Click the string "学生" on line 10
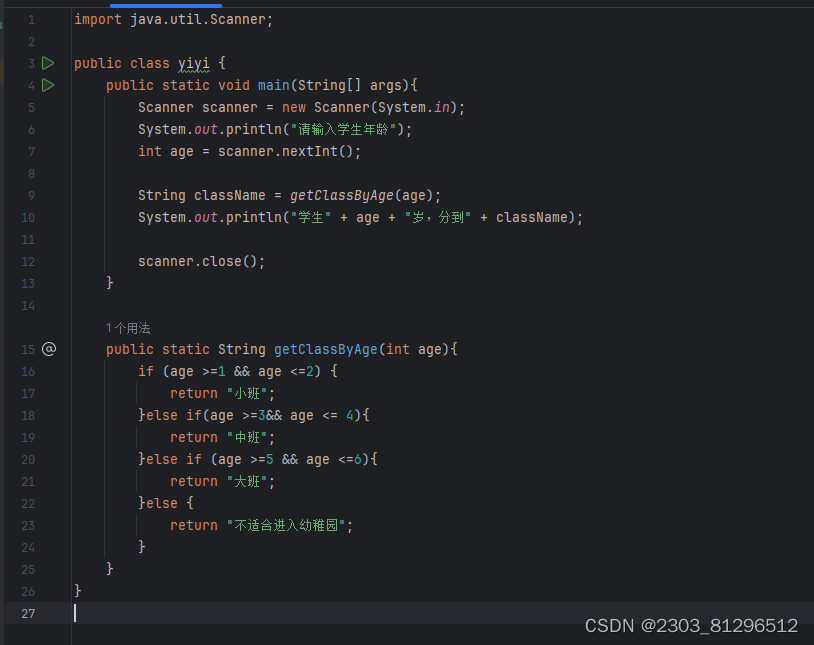The height and width of the screenshot is (645, 814). click(310, 218)
